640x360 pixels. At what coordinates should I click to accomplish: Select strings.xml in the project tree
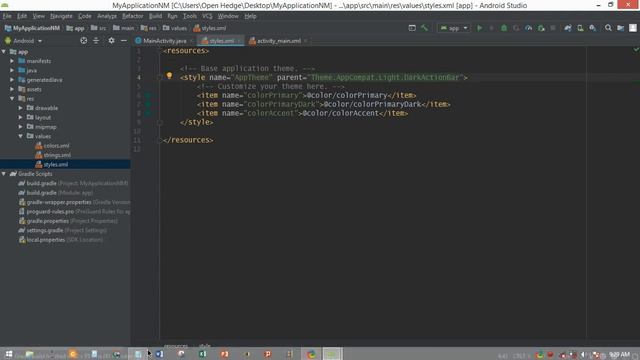click(x=57, y=155)
